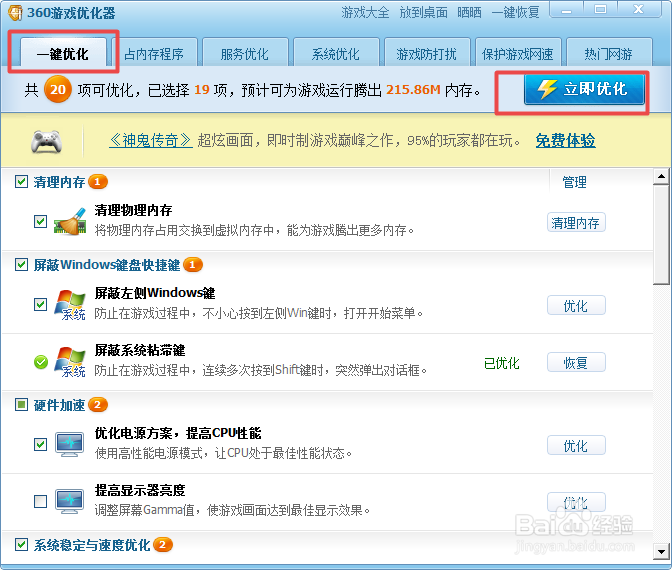Click the monitor icon beside 提高显示器亮度

pyautogui.click(x=69, y=501)
